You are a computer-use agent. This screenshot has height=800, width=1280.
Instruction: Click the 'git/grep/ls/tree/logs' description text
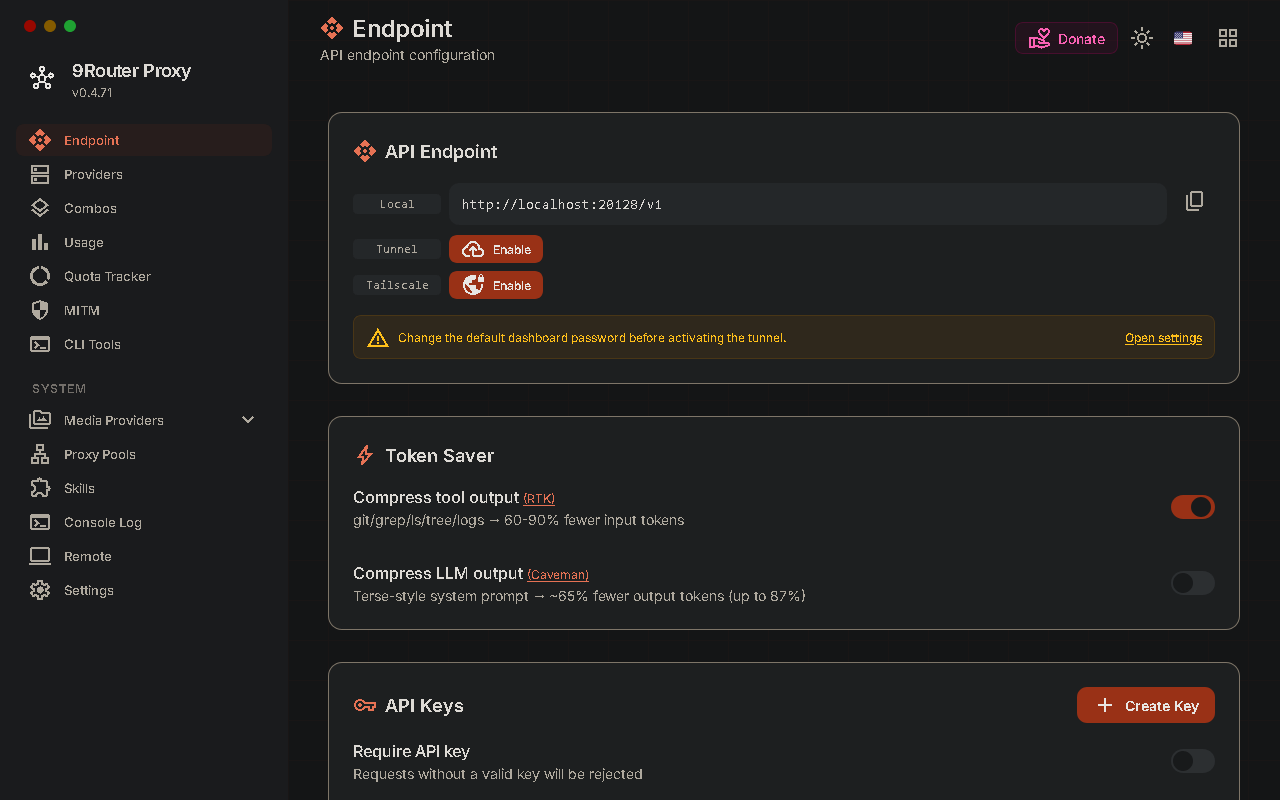(519, 520)
